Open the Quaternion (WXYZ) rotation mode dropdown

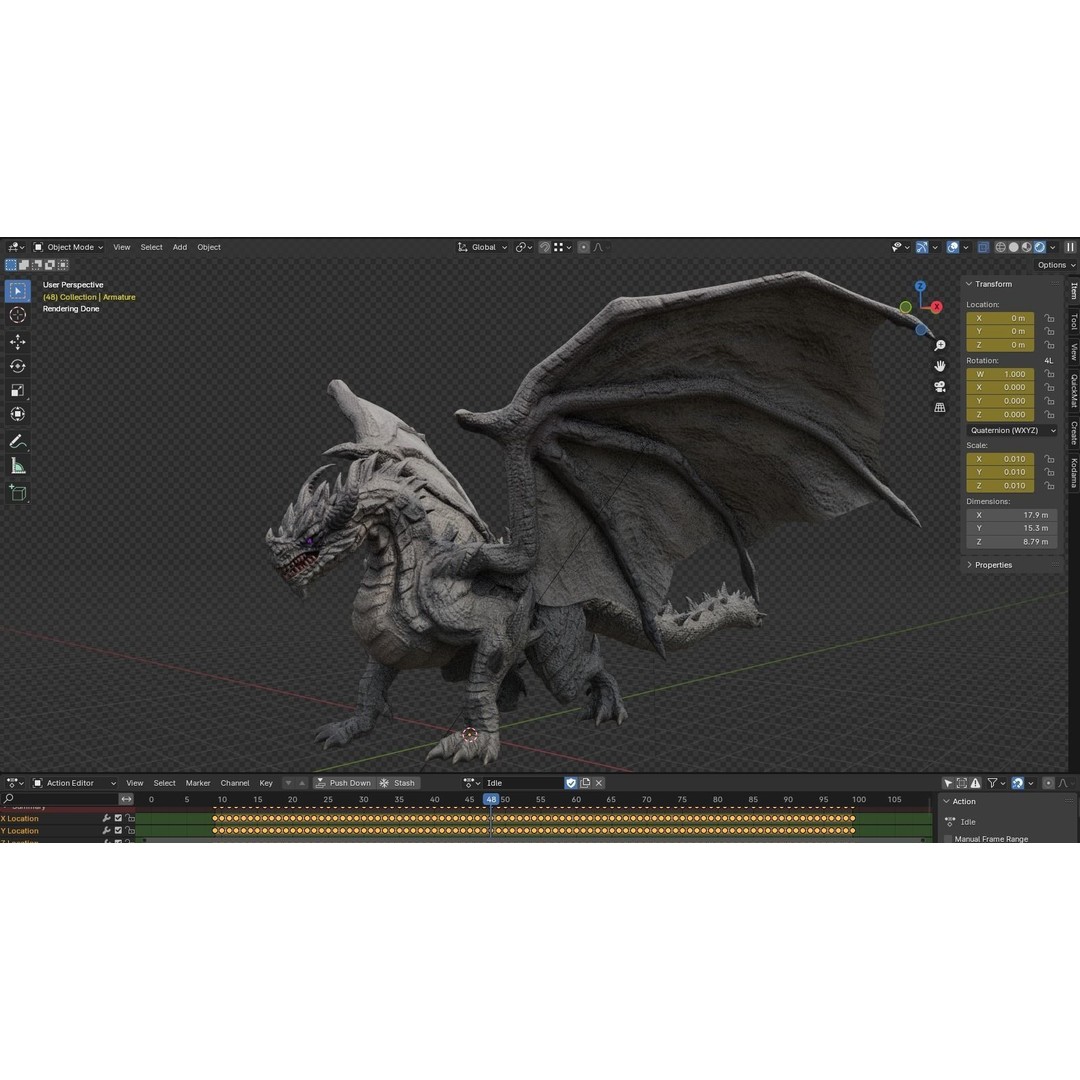1012,430
